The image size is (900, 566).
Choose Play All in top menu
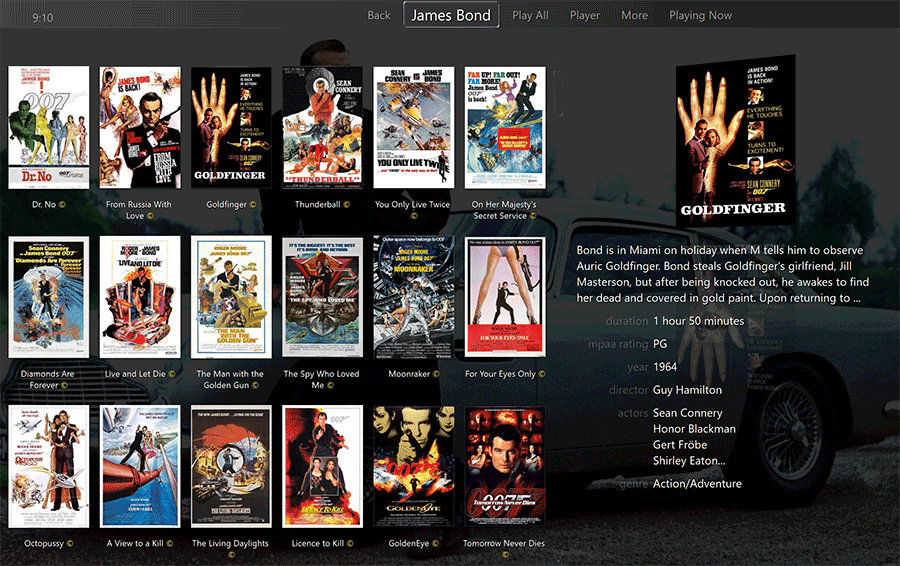click(x=530, y=15)
